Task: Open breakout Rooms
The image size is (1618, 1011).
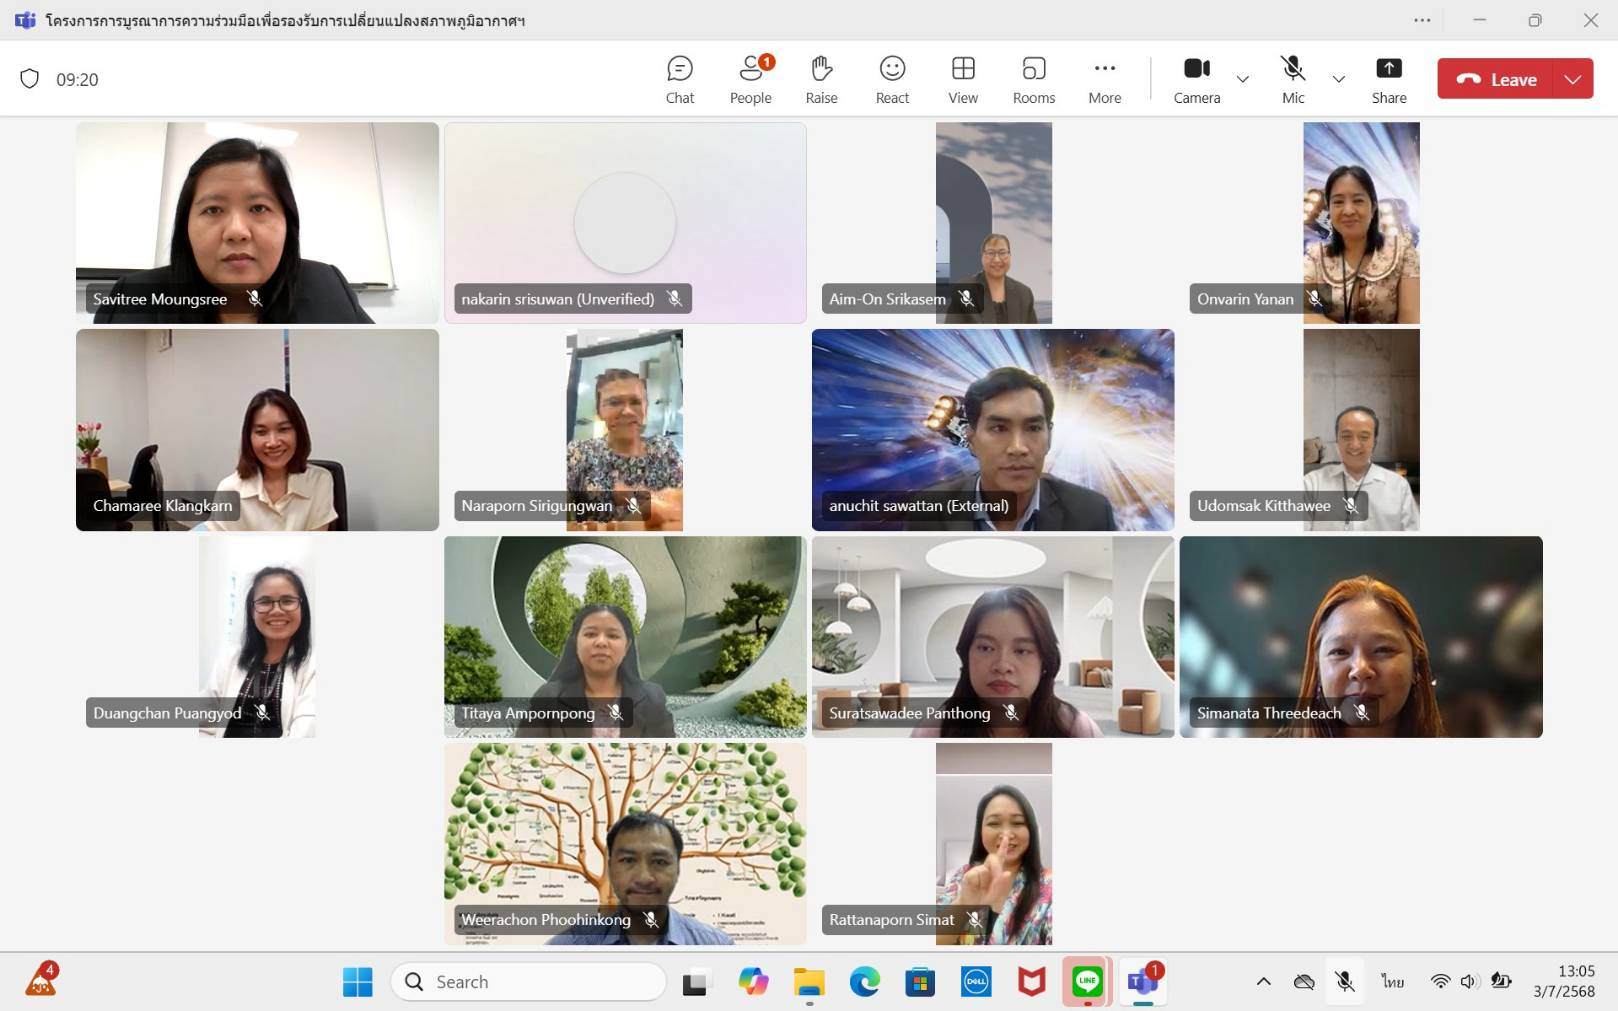Action: click(x=1033, y=79)
